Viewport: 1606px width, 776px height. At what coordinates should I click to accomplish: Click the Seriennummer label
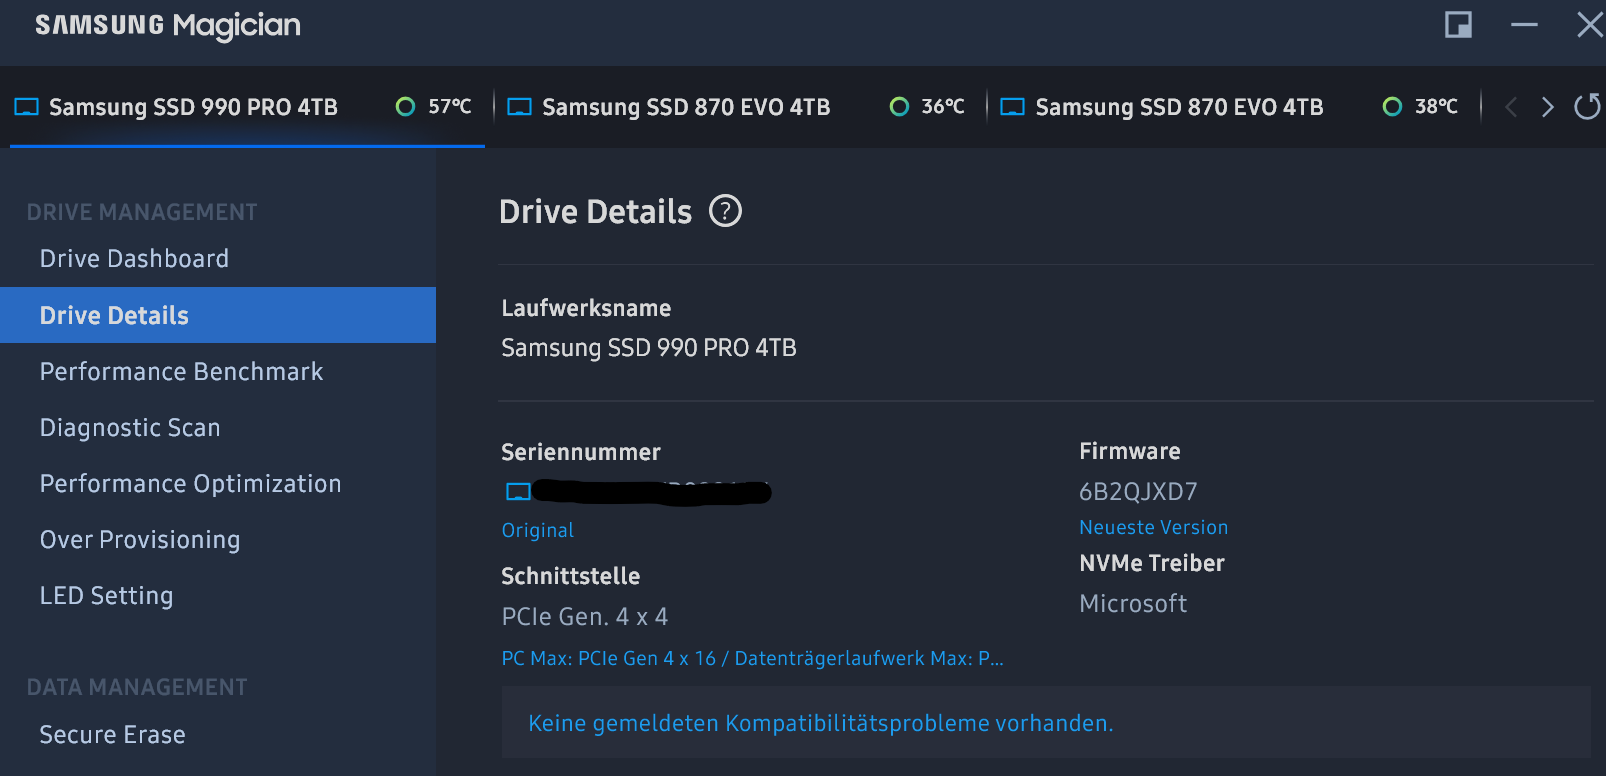(581, 452)
